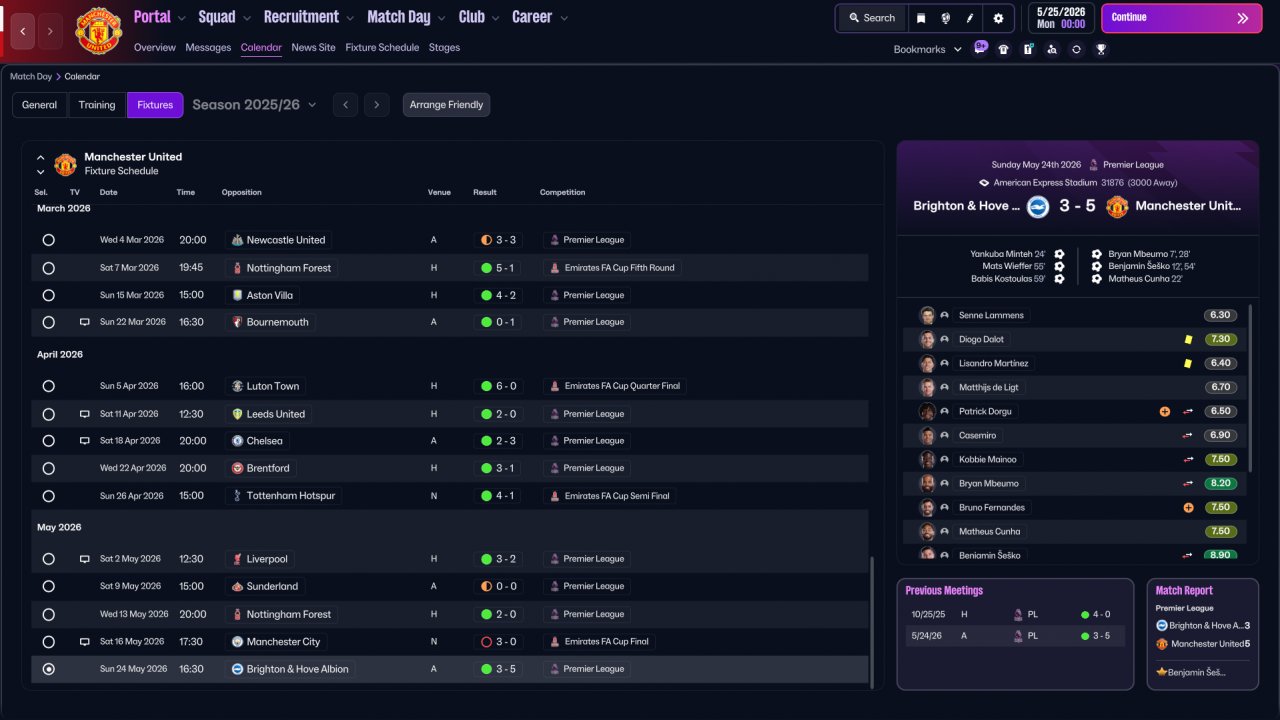Viewport: 1280px width, 720px height.
Task: Click the circular arrows shortcut icon in bookmarks bar
Action: tap(1076, 49)
